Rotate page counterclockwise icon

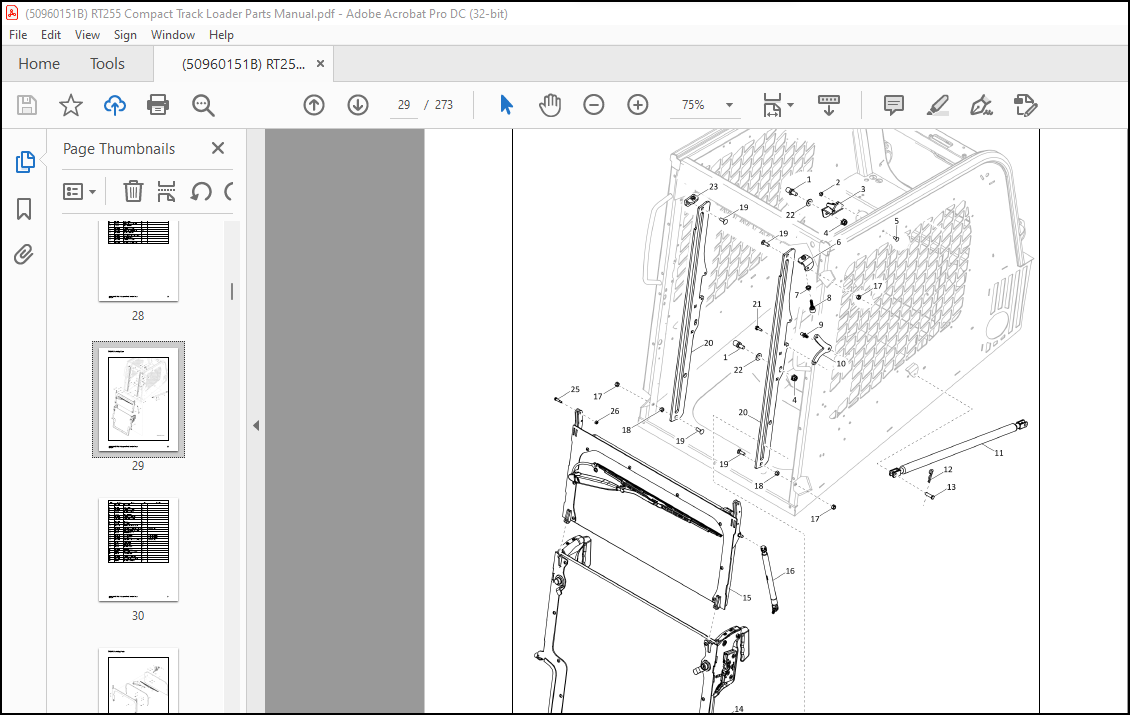[x=201, y=192]
